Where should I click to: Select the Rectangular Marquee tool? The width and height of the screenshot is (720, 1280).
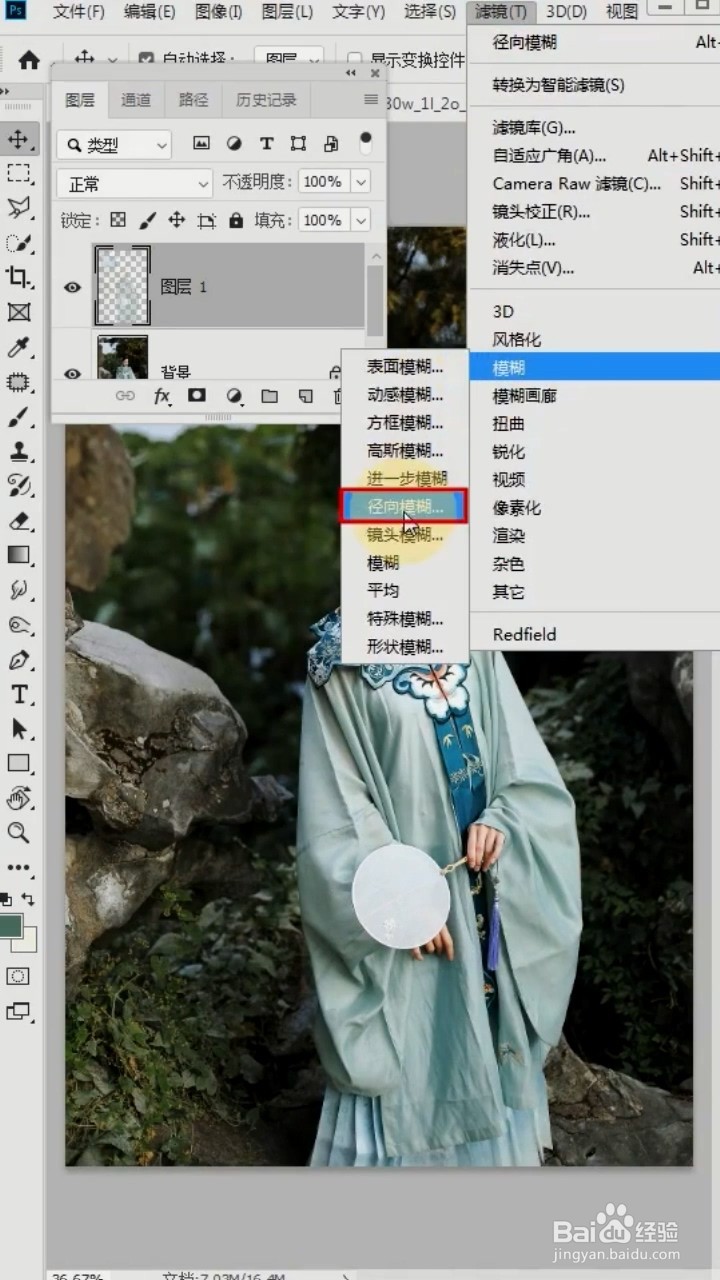(19, 174)
